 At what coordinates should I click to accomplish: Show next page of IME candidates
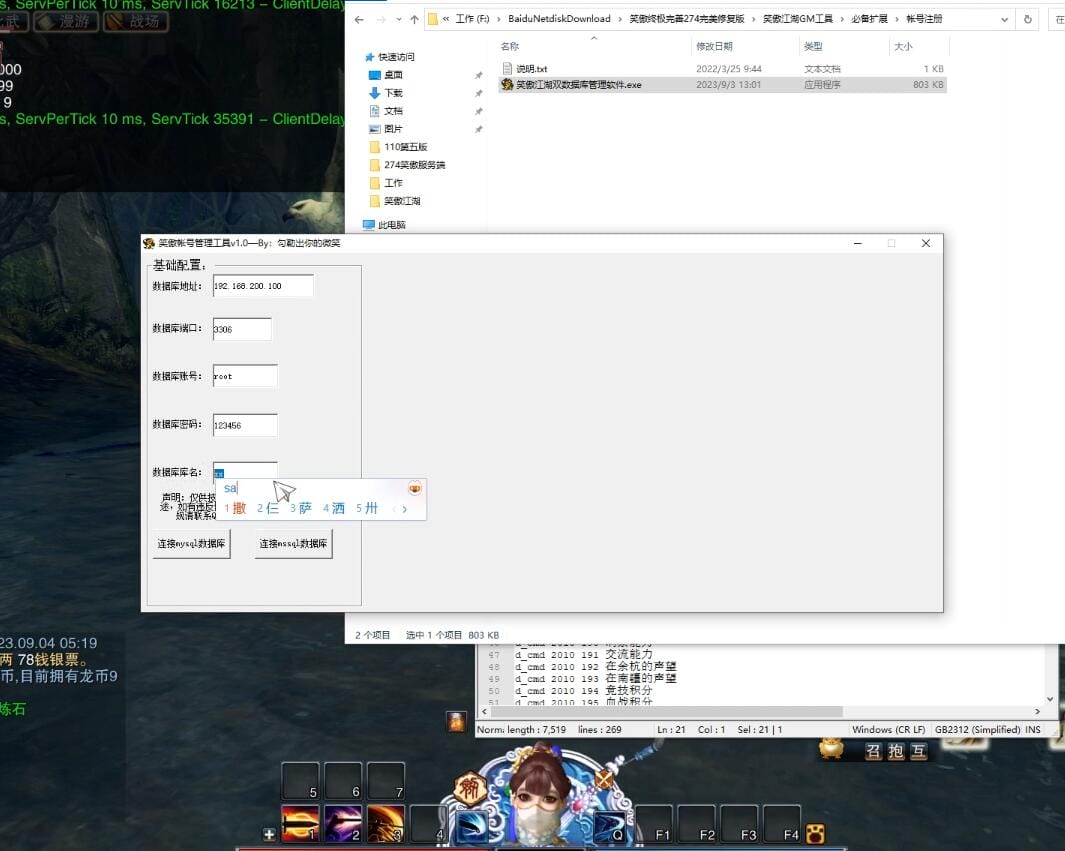tap(404, 509)
